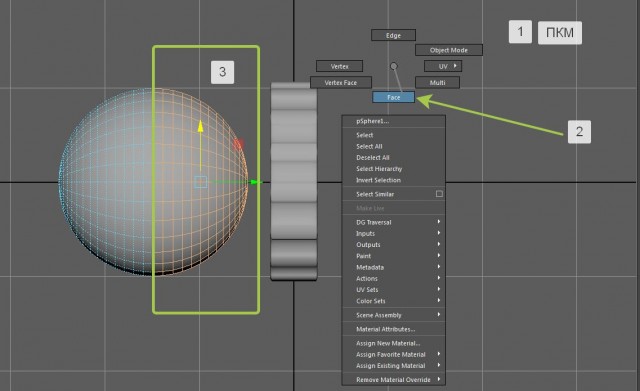Expand Actions submenu
The width and height of the screenshot is (640, 391).
393,278
